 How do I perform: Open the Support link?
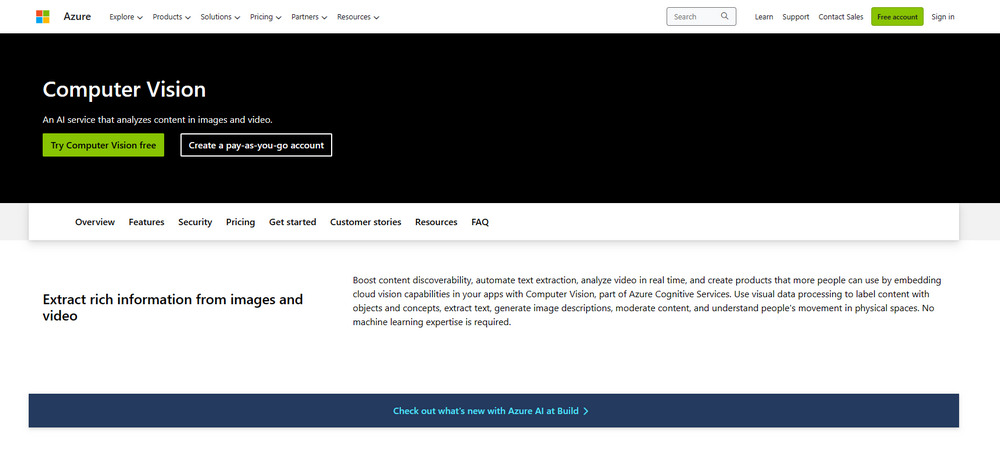click(x=796, y=17)
